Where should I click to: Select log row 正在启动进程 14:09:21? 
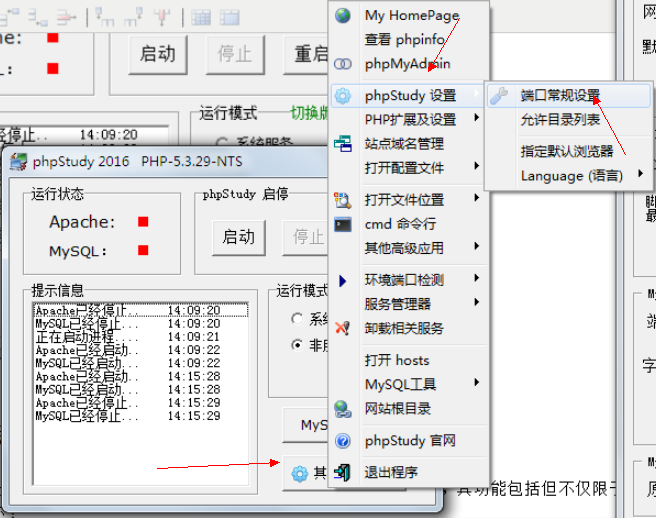(x=141, y=337)
